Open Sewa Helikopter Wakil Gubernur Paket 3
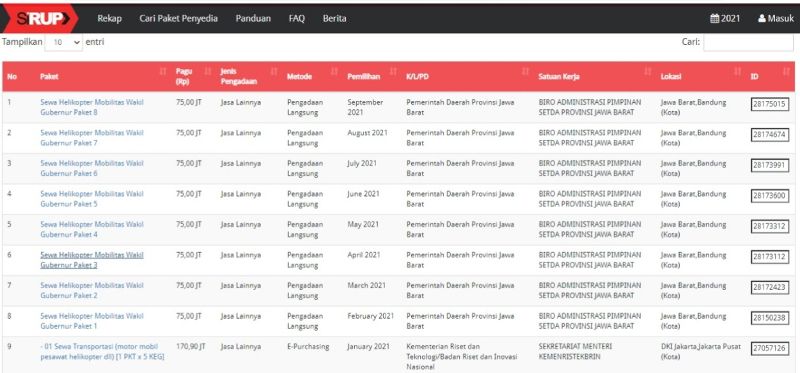Viewport: 800px width, 373px height. (x=92, y=260)
